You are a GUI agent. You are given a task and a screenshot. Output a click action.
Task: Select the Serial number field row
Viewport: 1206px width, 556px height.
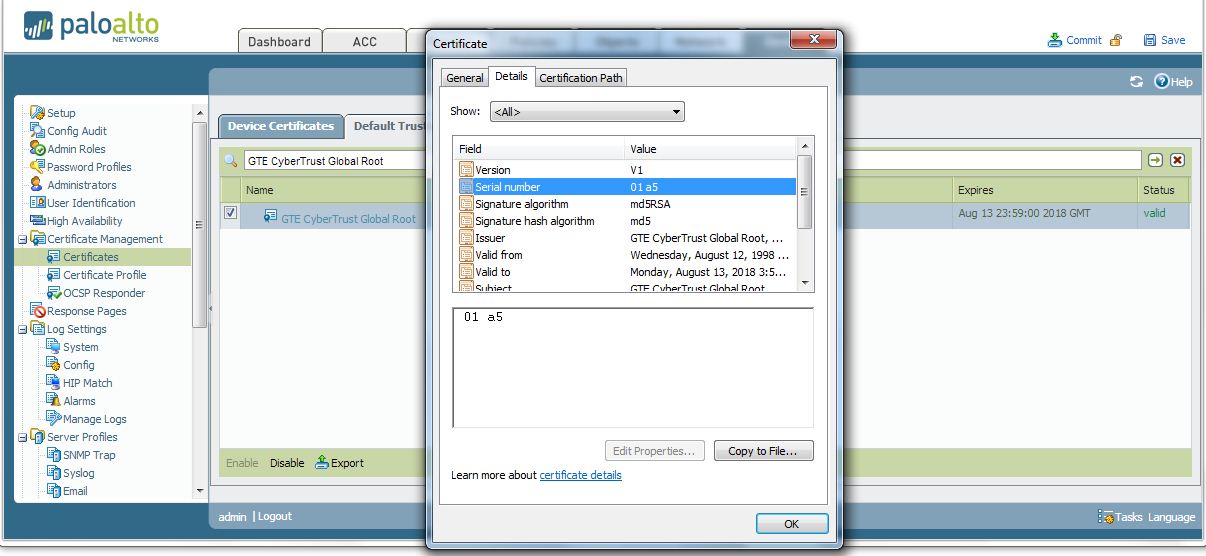pyautogui.click(x=626, y=187)
